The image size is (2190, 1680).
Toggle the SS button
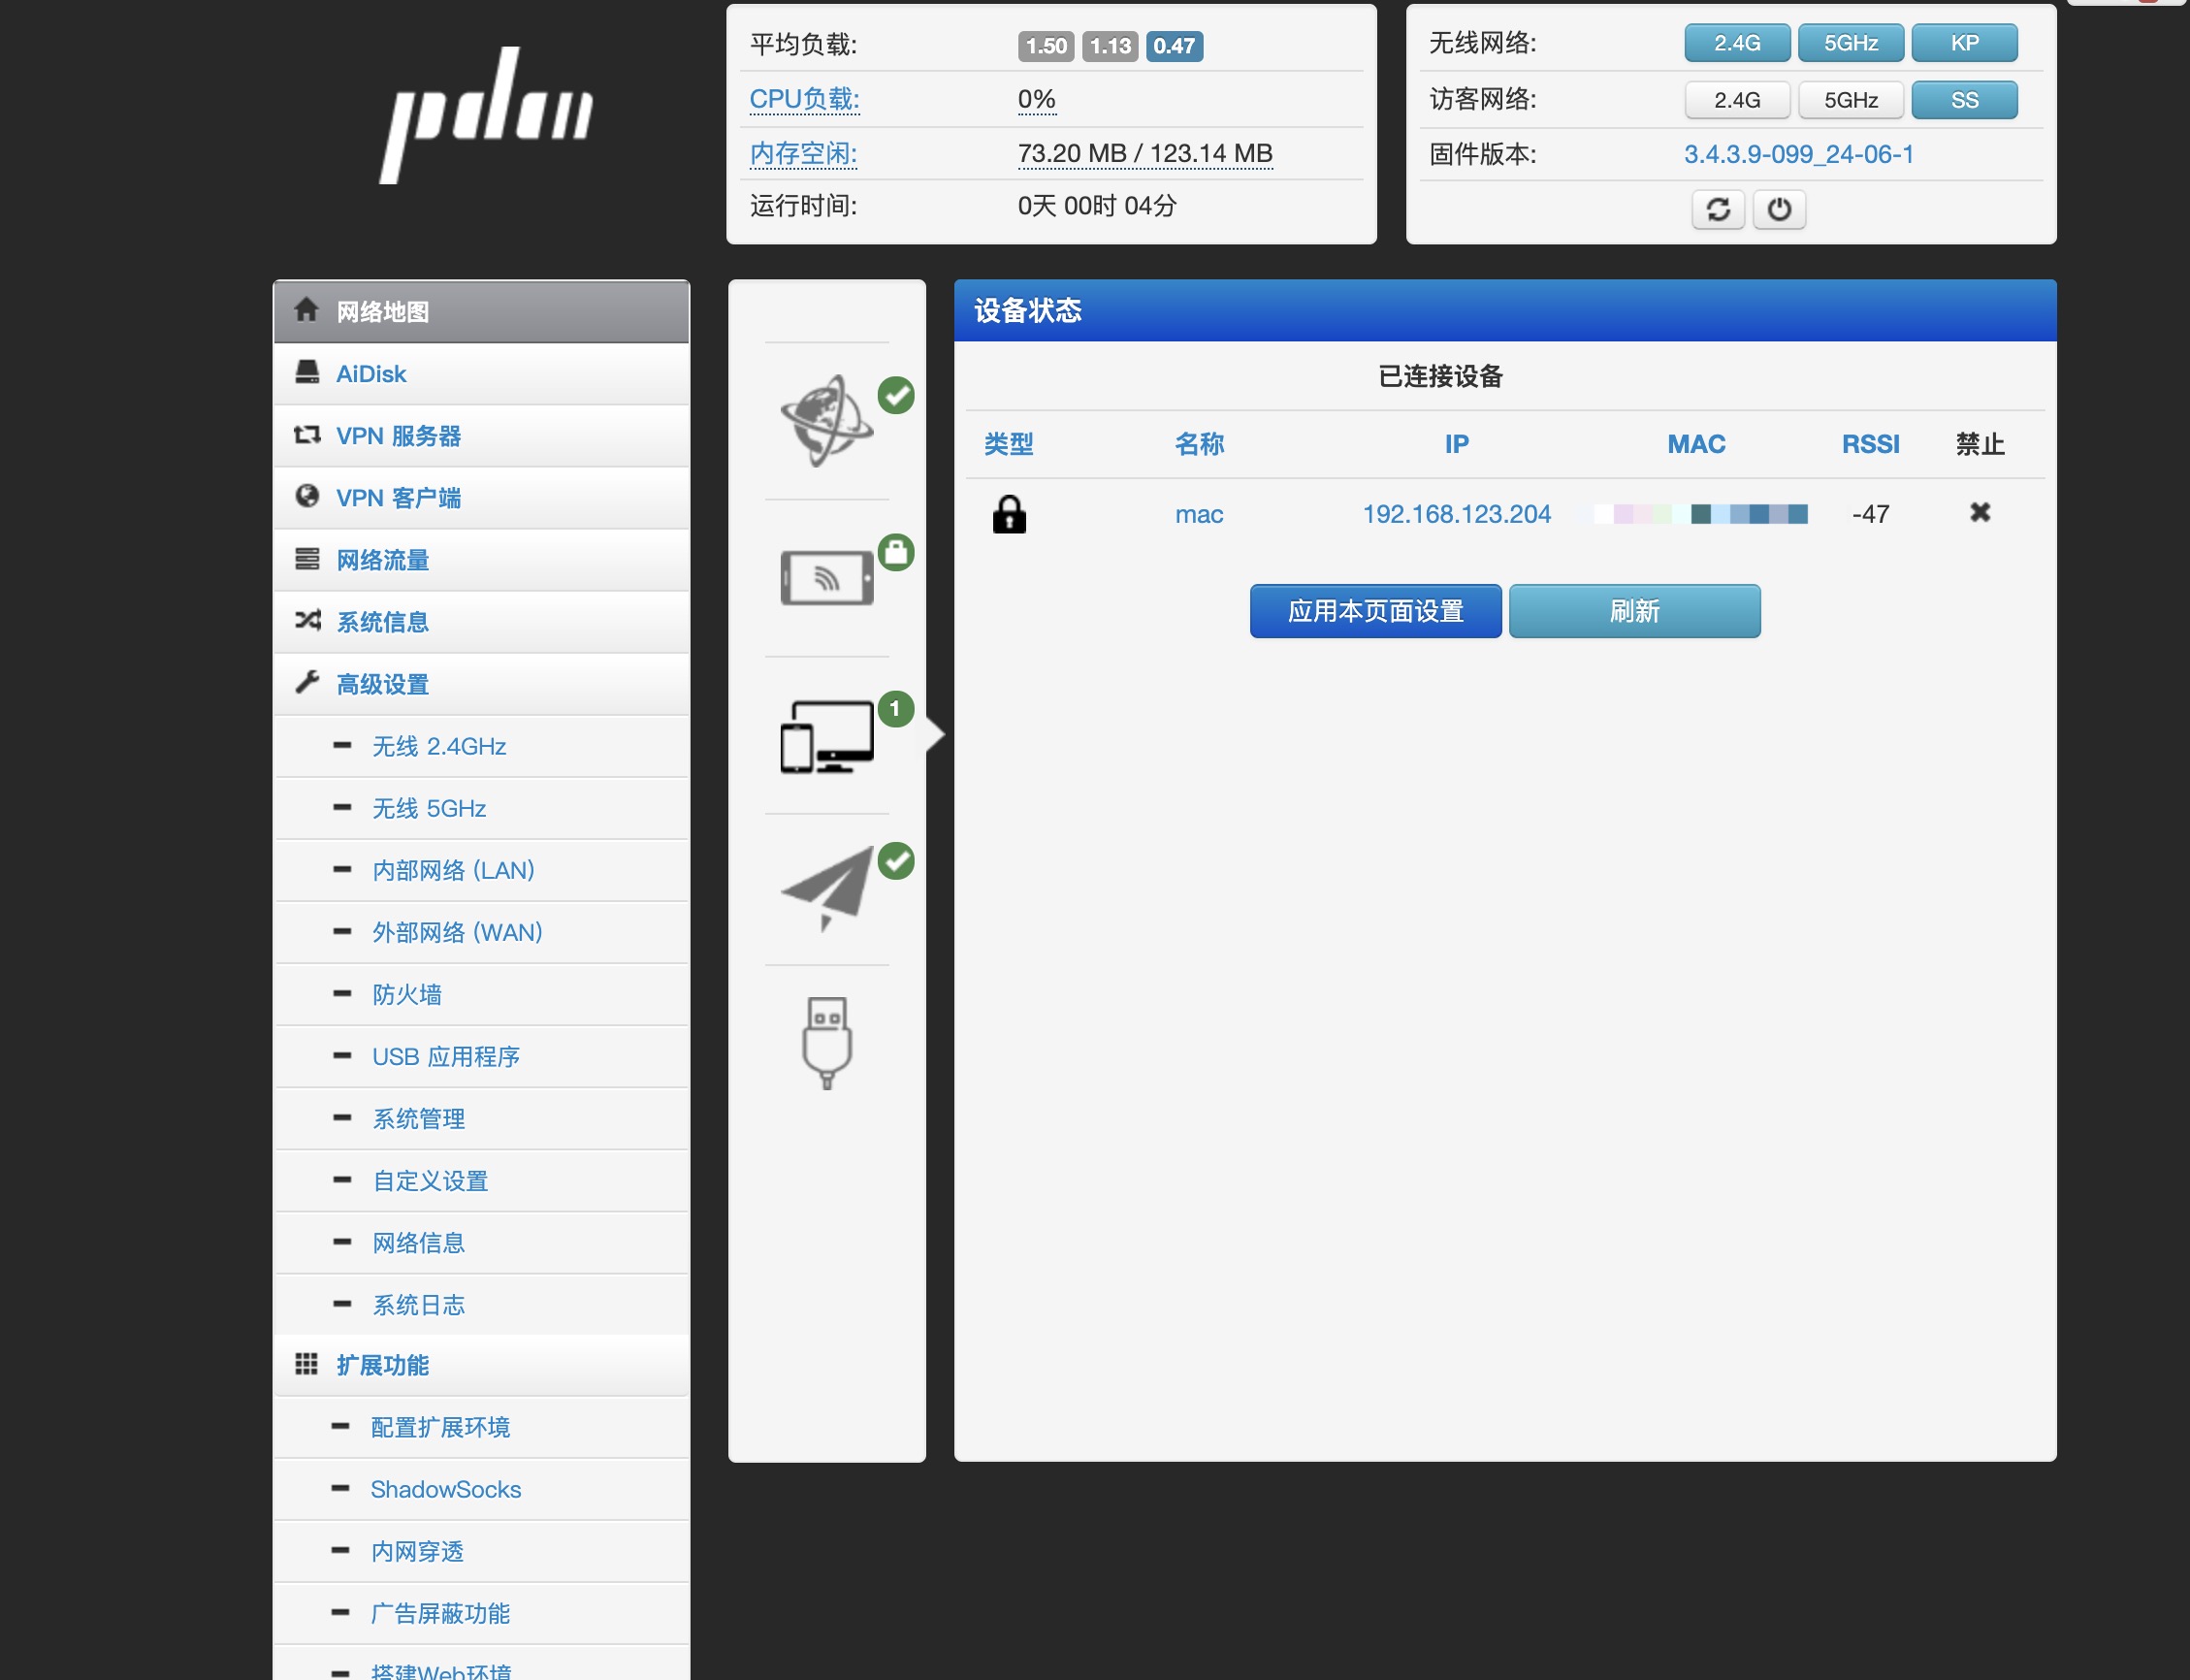(x=1963, y=100)
